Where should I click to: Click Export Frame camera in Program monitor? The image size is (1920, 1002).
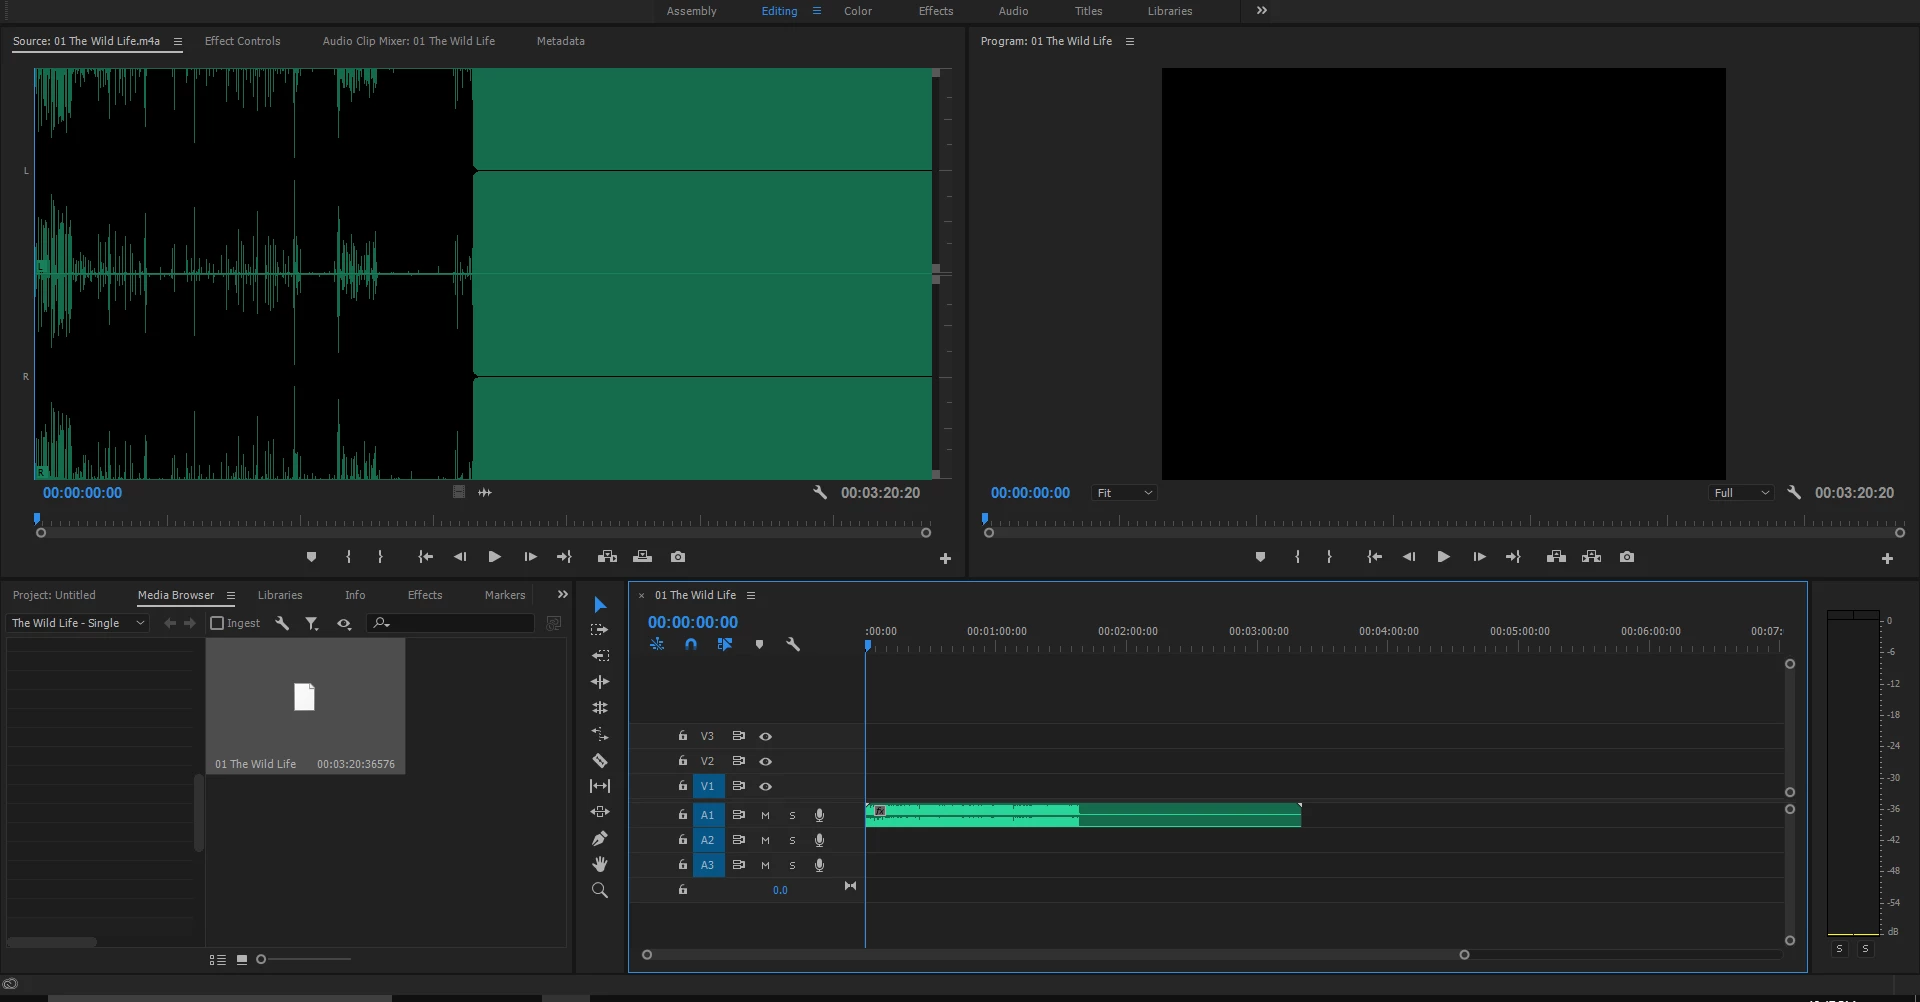click(1627, 557)
